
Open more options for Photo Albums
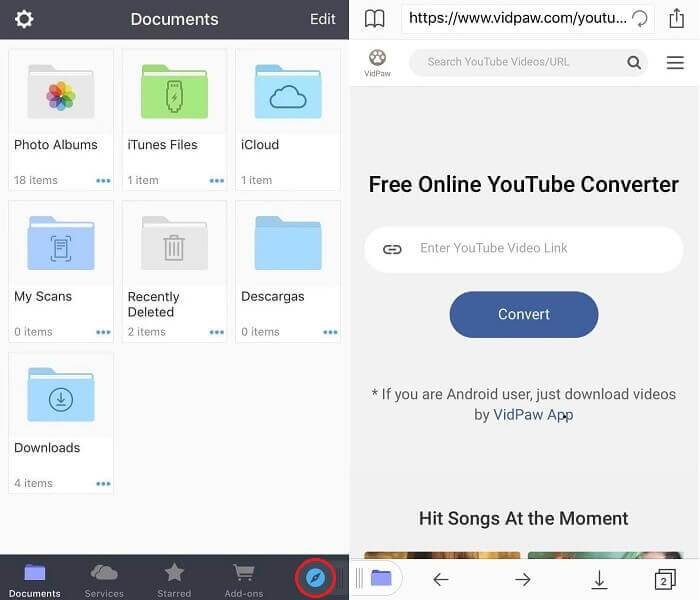point(103,181)
